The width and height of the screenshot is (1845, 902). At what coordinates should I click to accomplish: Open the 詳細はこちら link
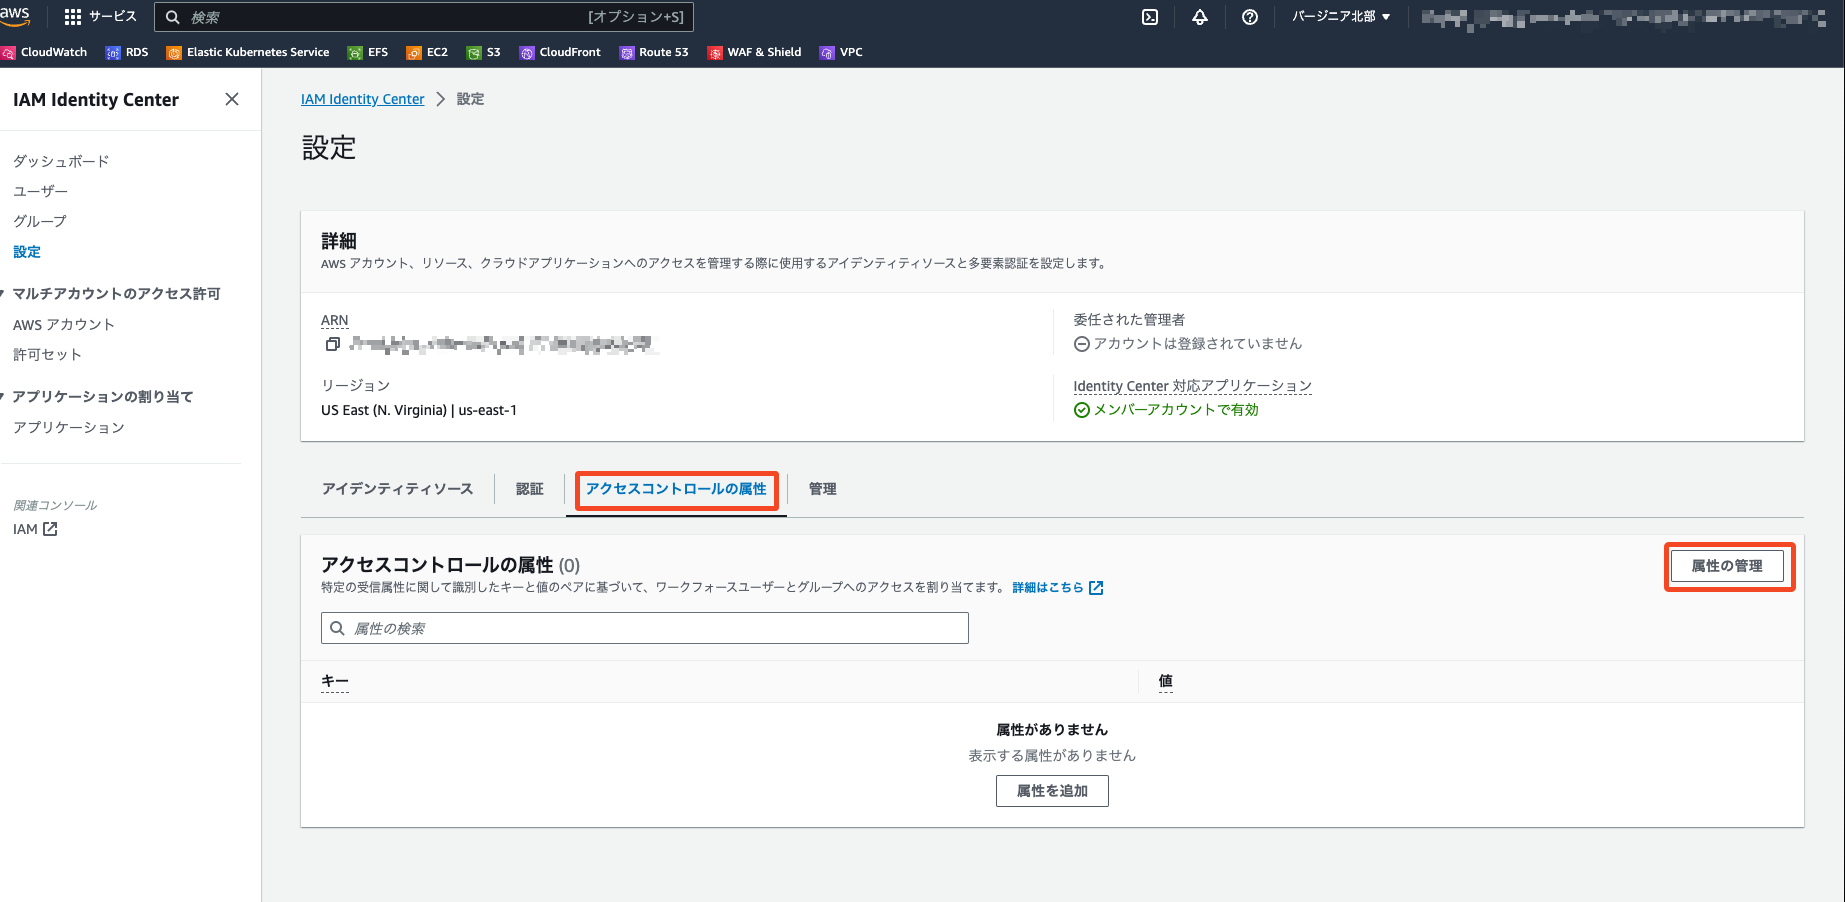point(1048,588)
